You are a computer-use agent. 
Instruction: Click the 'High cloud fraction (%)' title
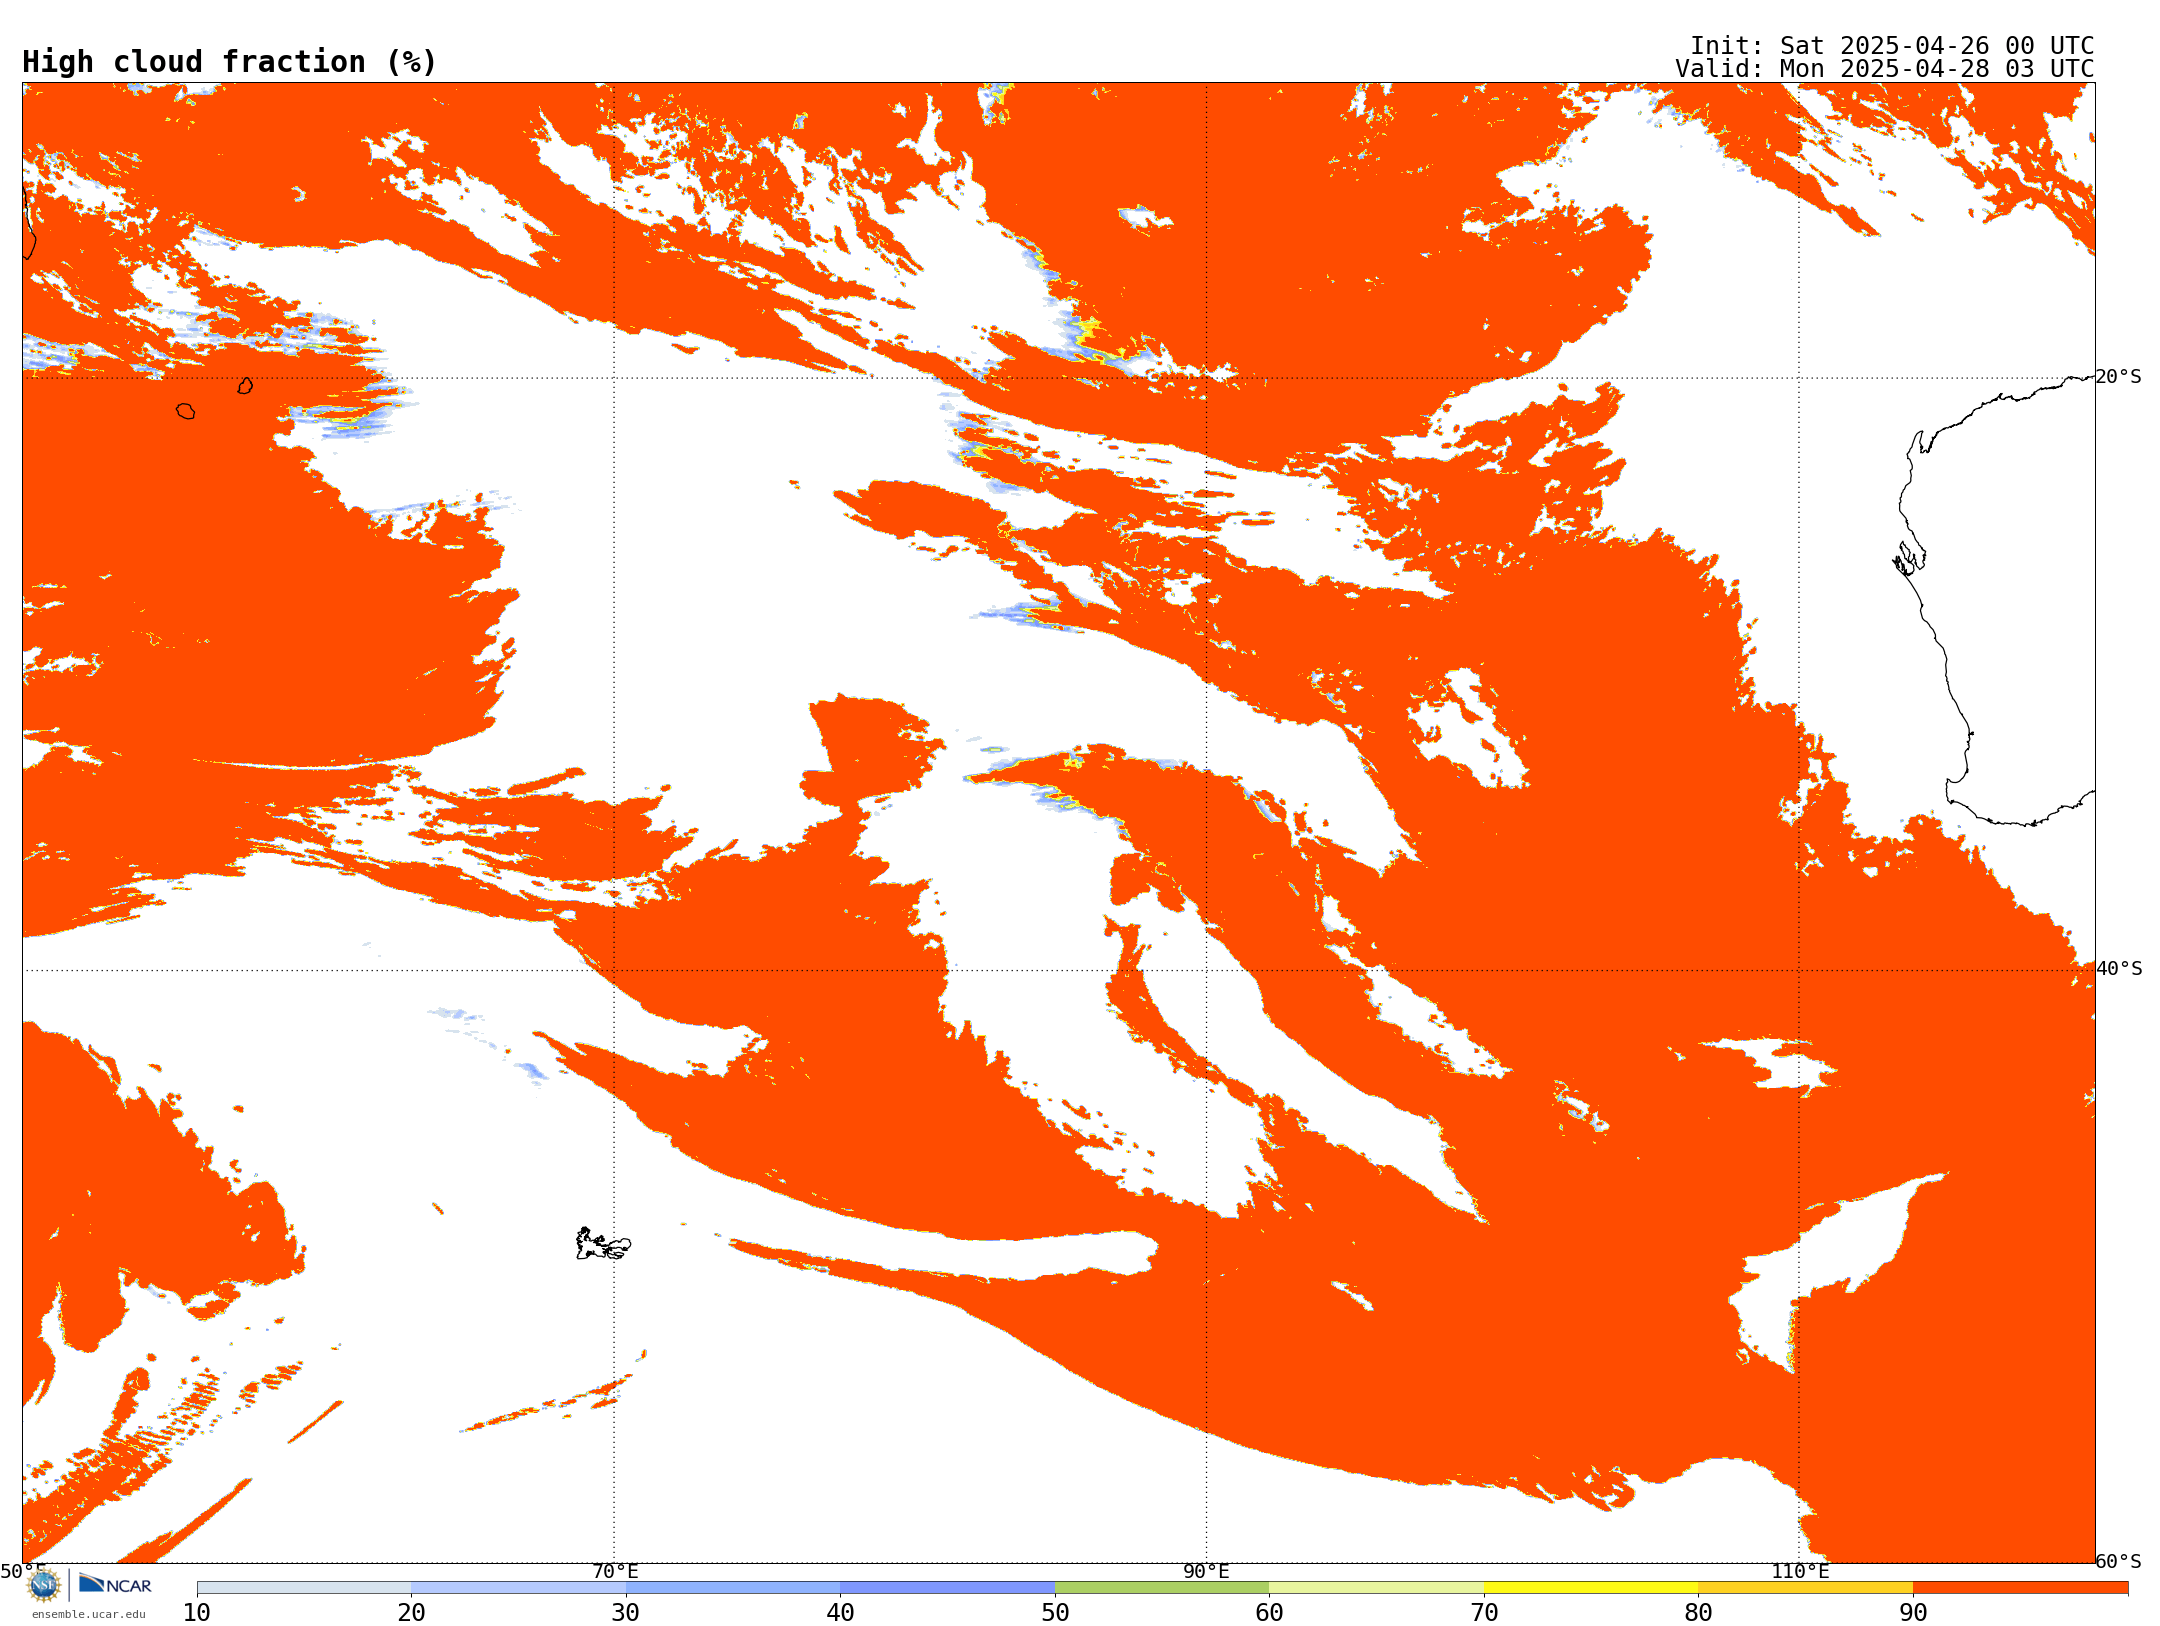tap(229, 62)
